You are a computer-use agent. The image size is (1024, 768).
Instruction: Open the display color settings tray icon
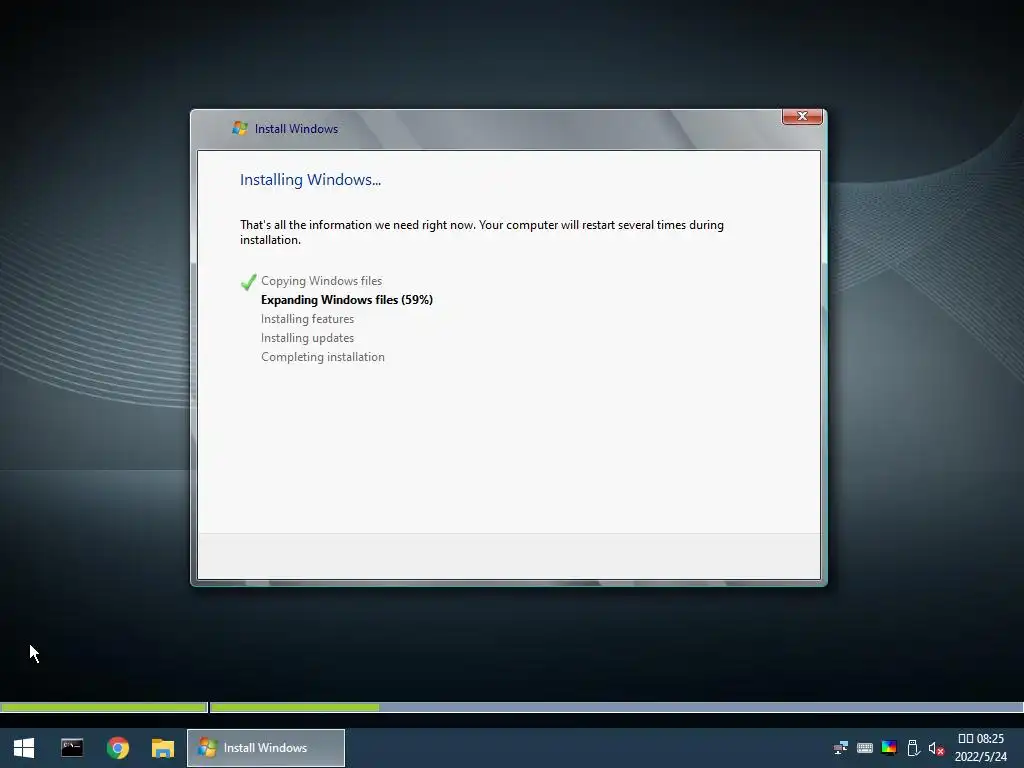point(889,748)
